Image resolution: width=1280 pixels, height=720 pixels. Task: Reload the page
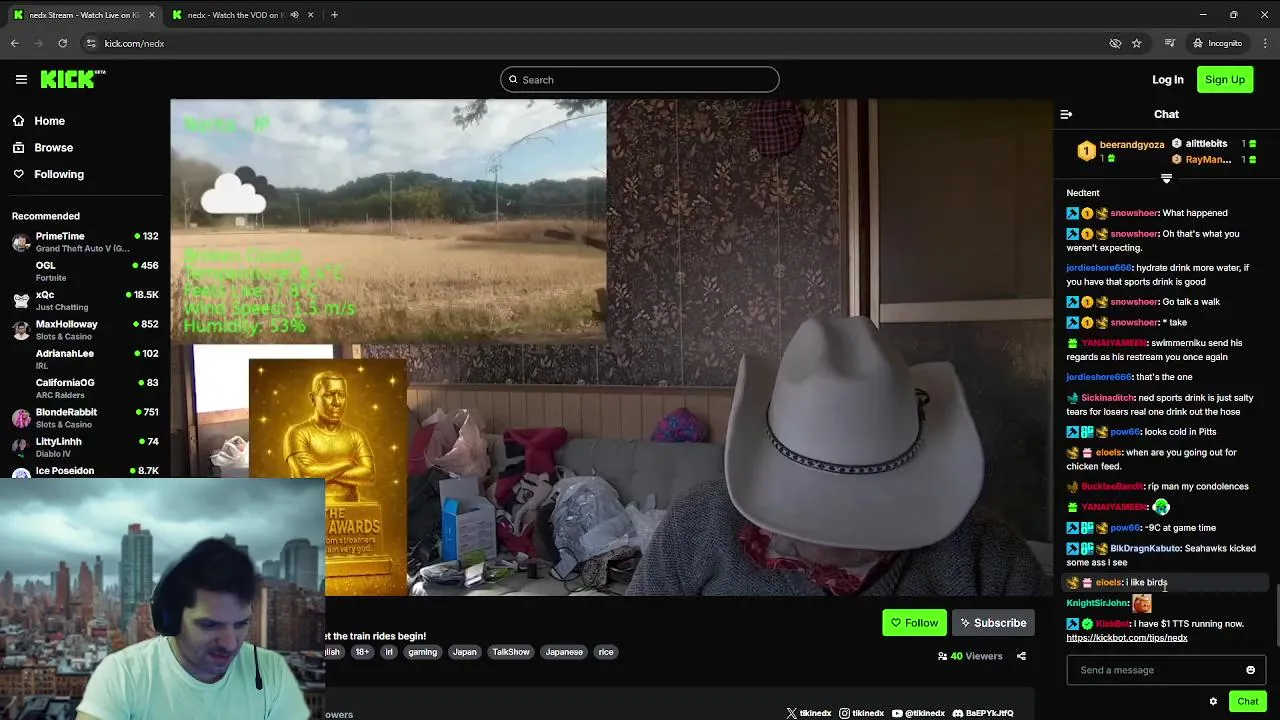pos(62,43)
